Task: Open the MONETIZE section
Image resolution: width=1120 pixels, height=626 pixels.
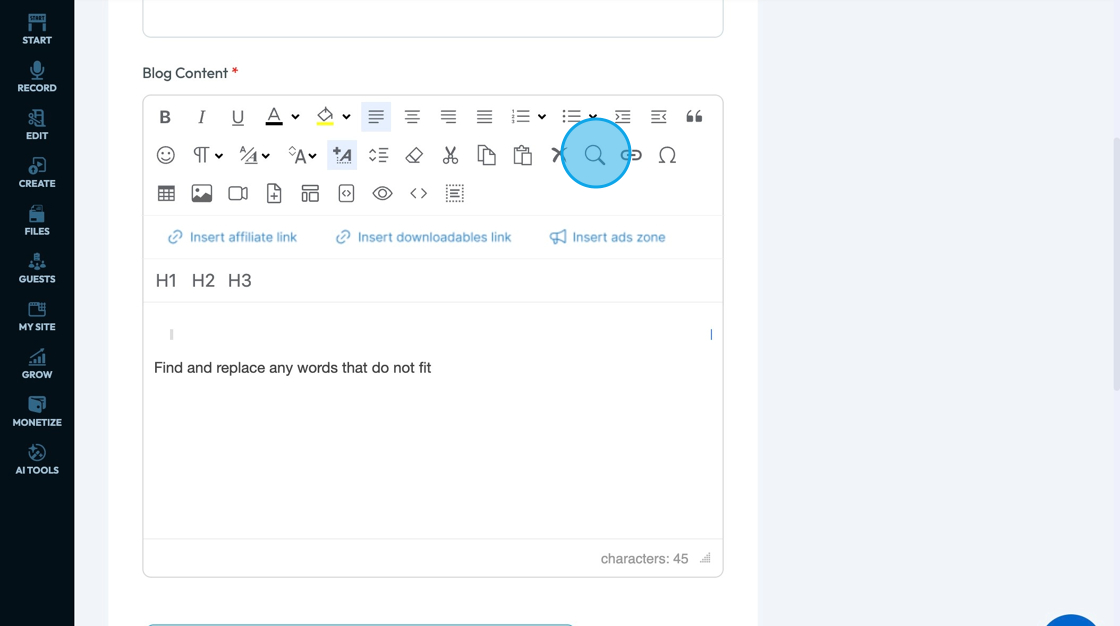Action: point(37,412)
